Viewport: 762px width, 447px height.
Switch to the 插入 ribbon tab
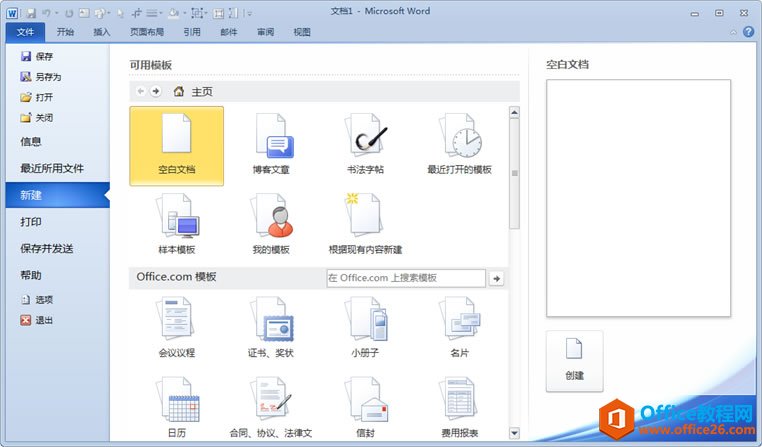pyautogui.click(x=102, y=32)
